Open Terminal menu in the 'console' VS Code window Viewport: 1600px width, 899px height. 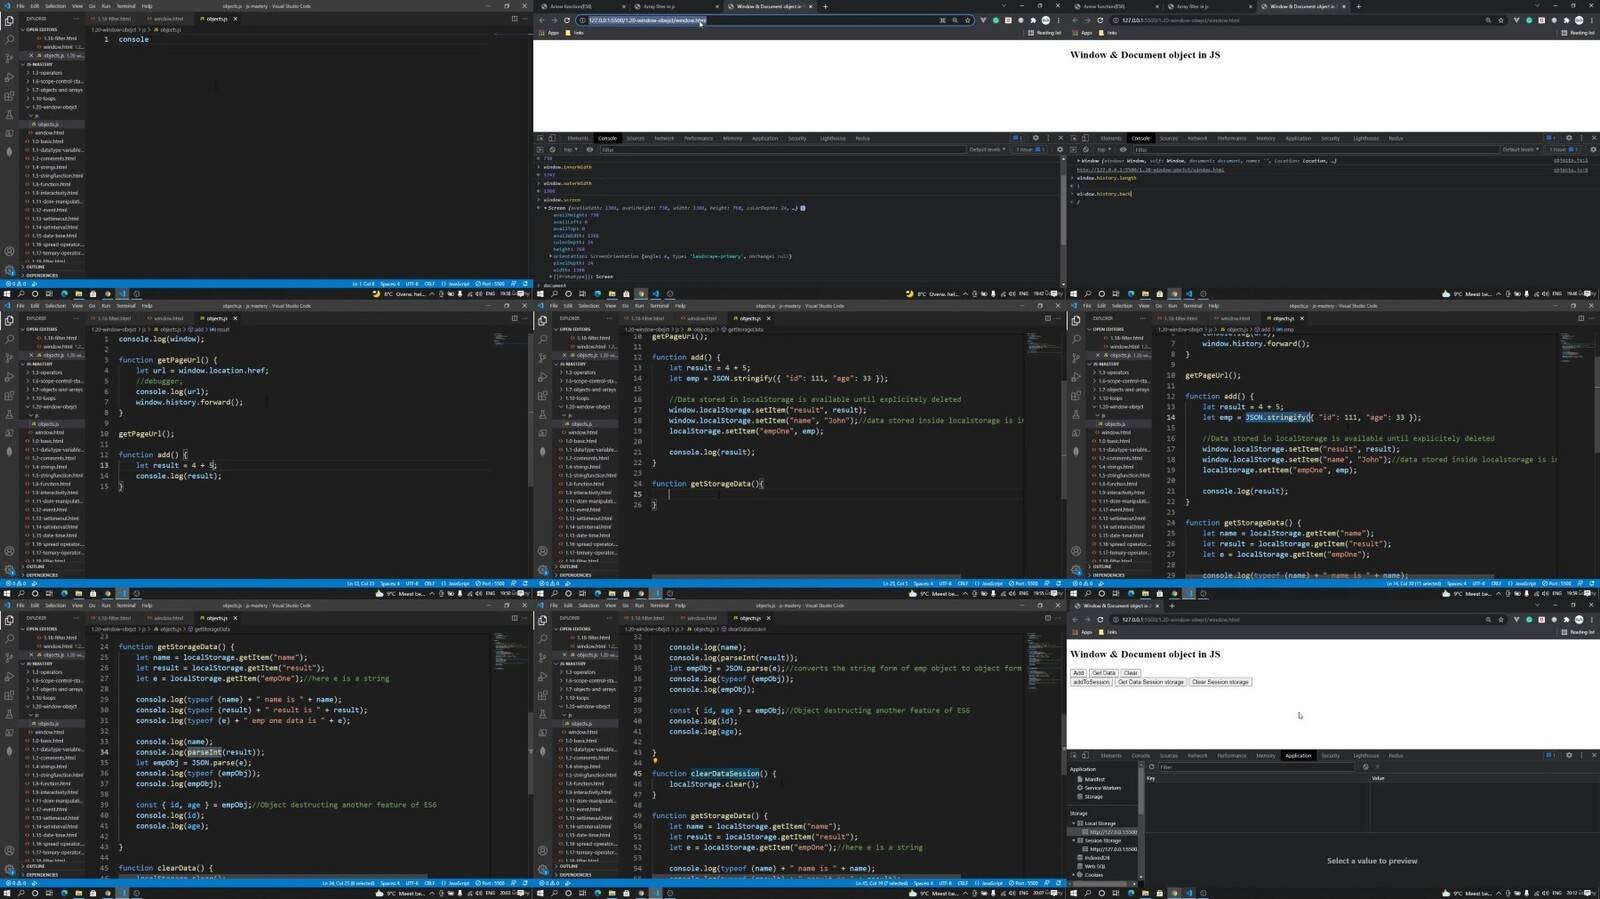coord(126,6)
